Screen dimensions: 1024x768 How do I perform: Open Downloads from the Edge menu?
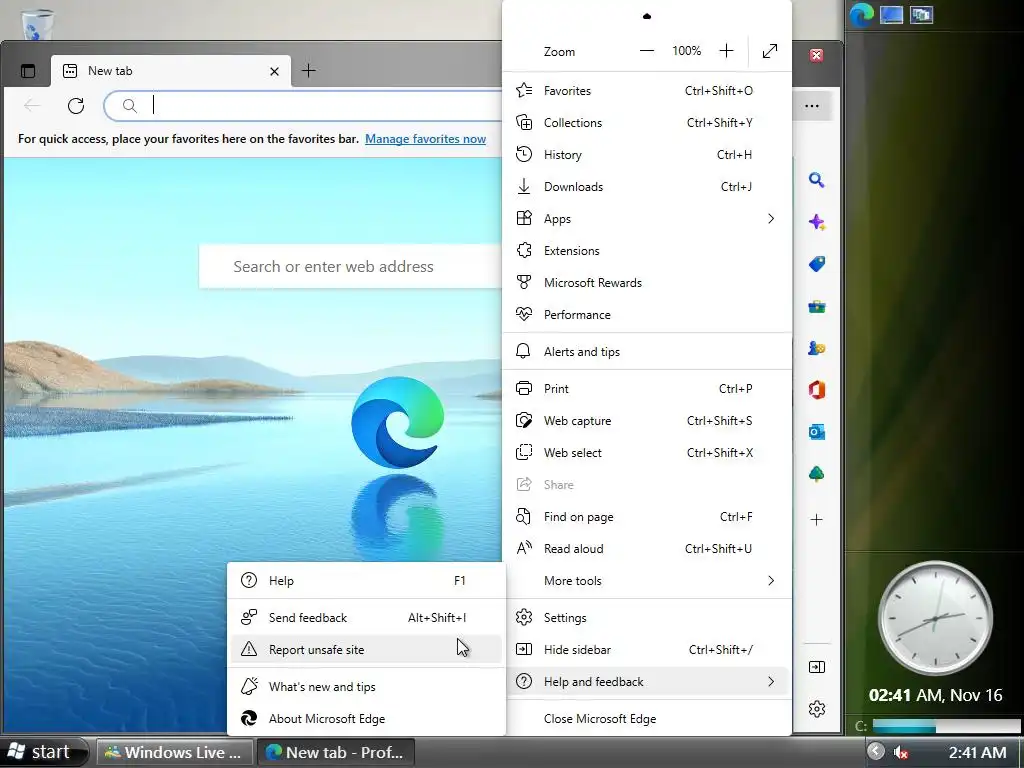tap(647, 187)
